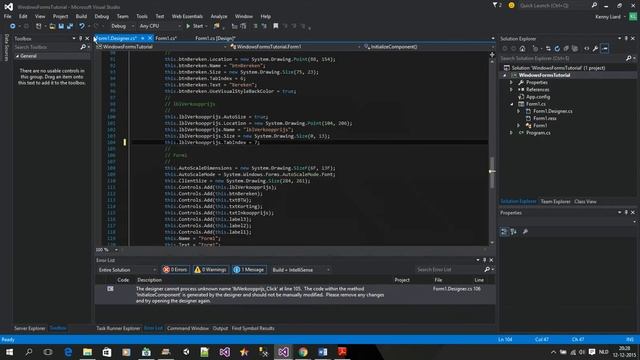Click the Start debugging button

pyautogui.click(x=196, y=26)
